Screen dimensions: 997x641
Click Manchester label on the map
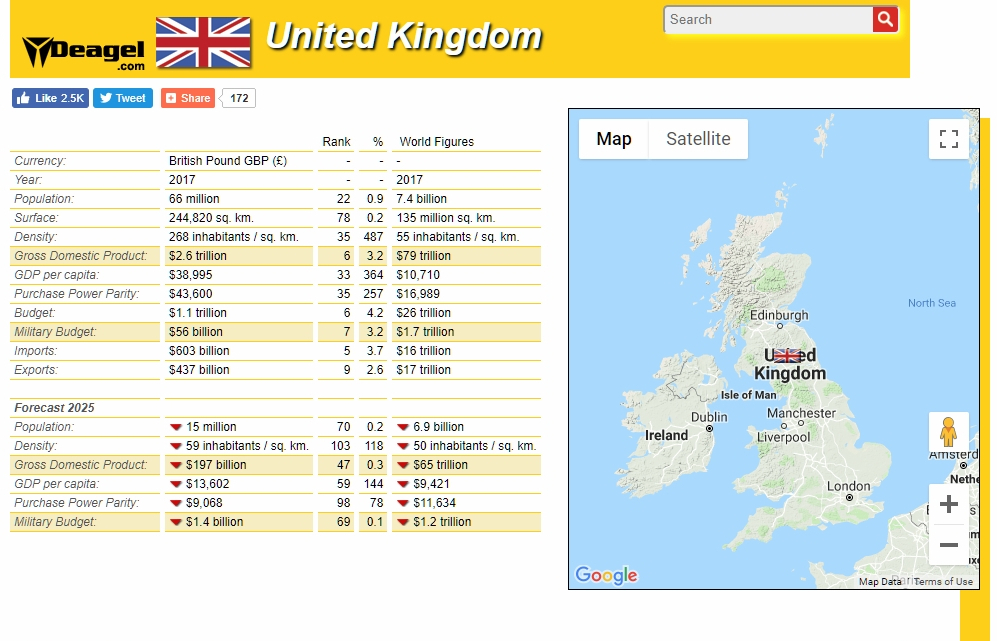click(x=801, y=413)
